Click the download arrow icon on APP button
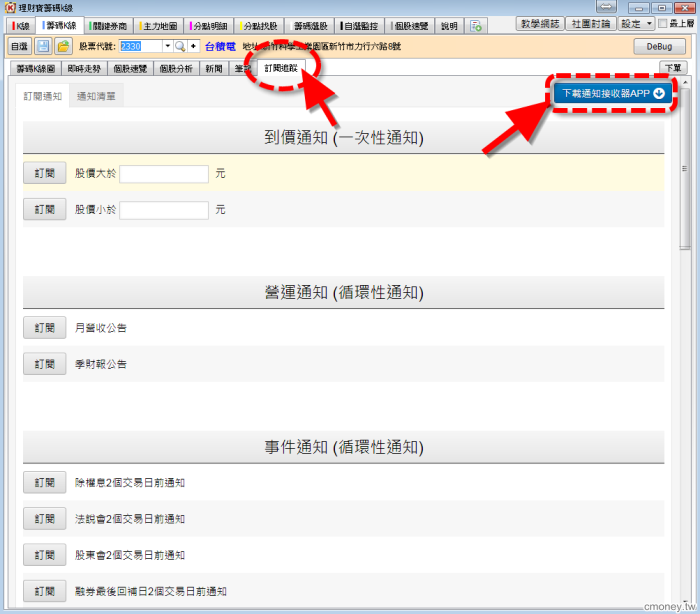 pyautogui.click(x=659, y=93)
